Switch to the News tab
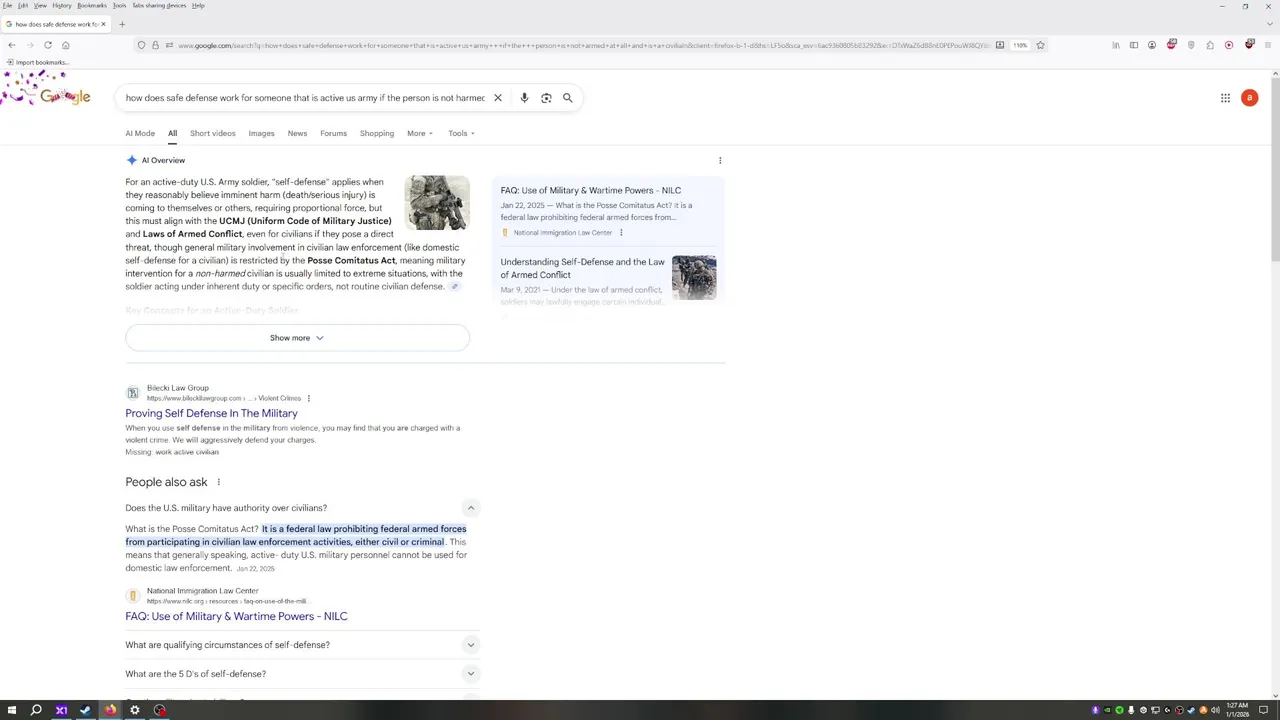 pyautogui.click(x=297, y=133)
